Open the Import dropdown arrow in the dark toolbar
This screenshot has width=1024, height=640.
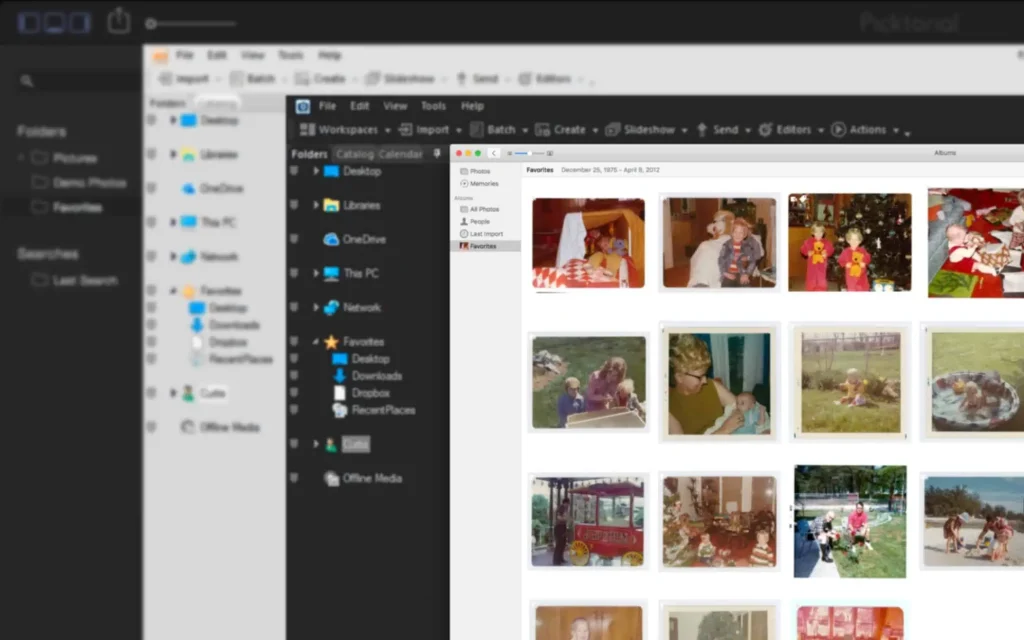[x=459, y=130]
